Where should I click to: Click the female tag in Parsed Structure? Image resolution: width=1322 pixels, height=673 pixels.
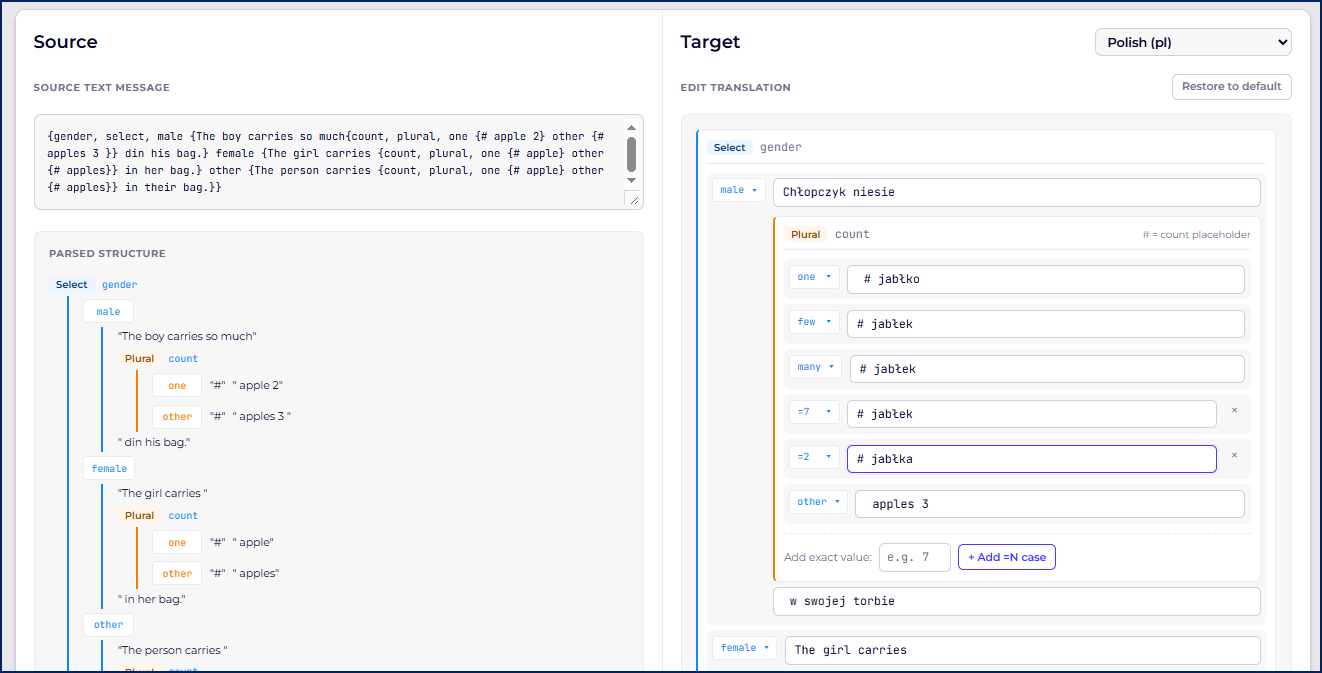click(110, 468)
